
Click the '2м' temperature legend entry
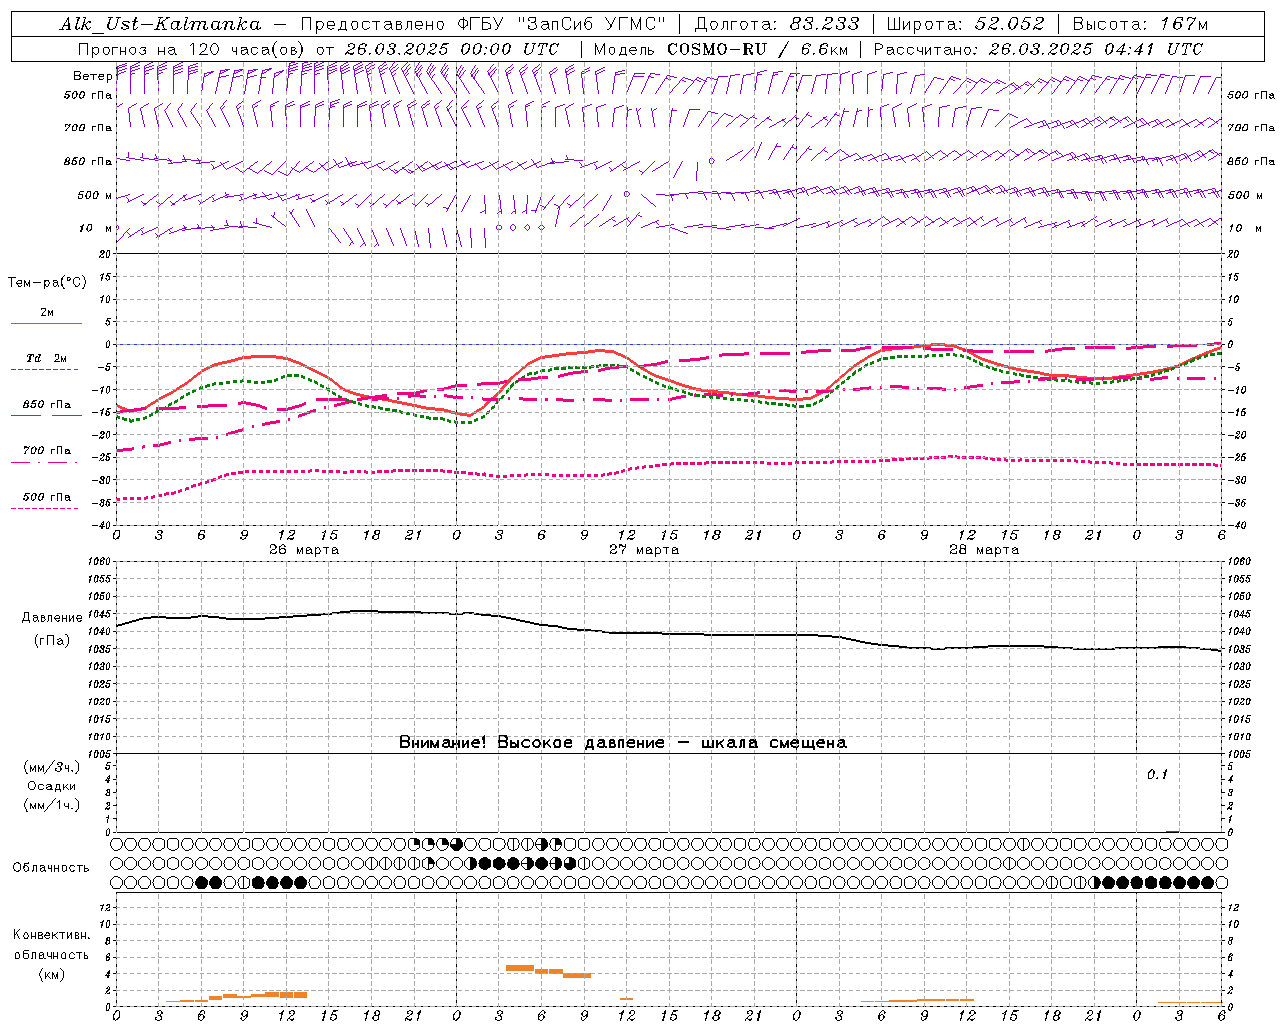click(47, 312)
